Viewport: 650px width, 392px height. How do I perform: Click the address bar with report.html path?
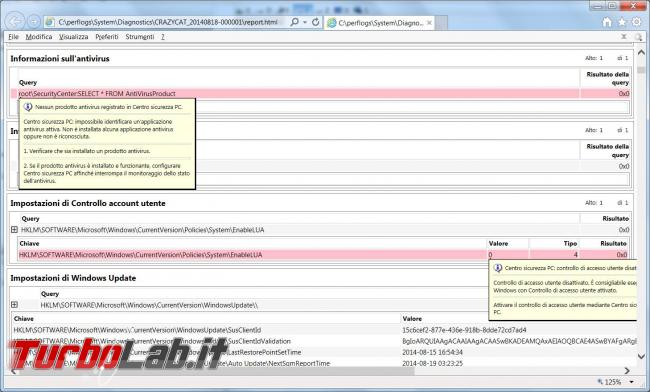point(167,22)
